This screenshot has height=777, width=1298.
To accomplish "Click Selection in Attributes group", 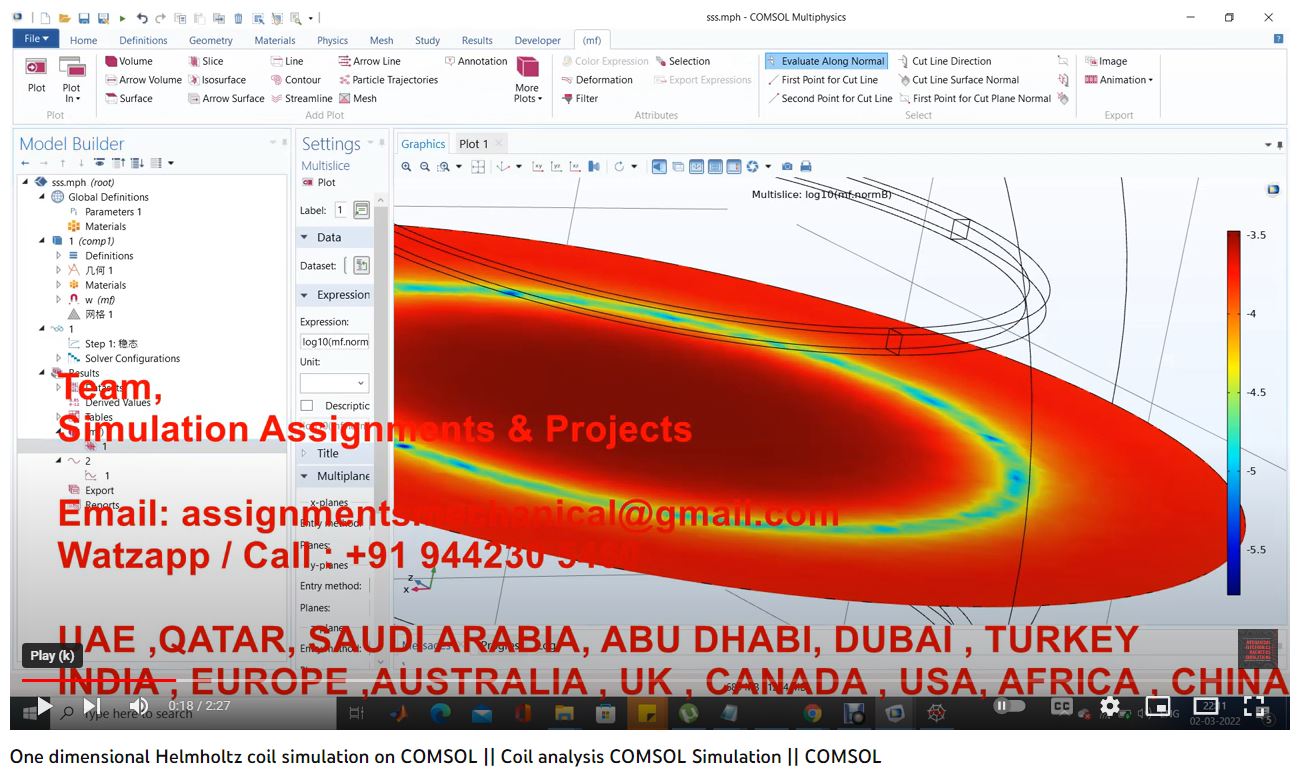I will (682, 61).
